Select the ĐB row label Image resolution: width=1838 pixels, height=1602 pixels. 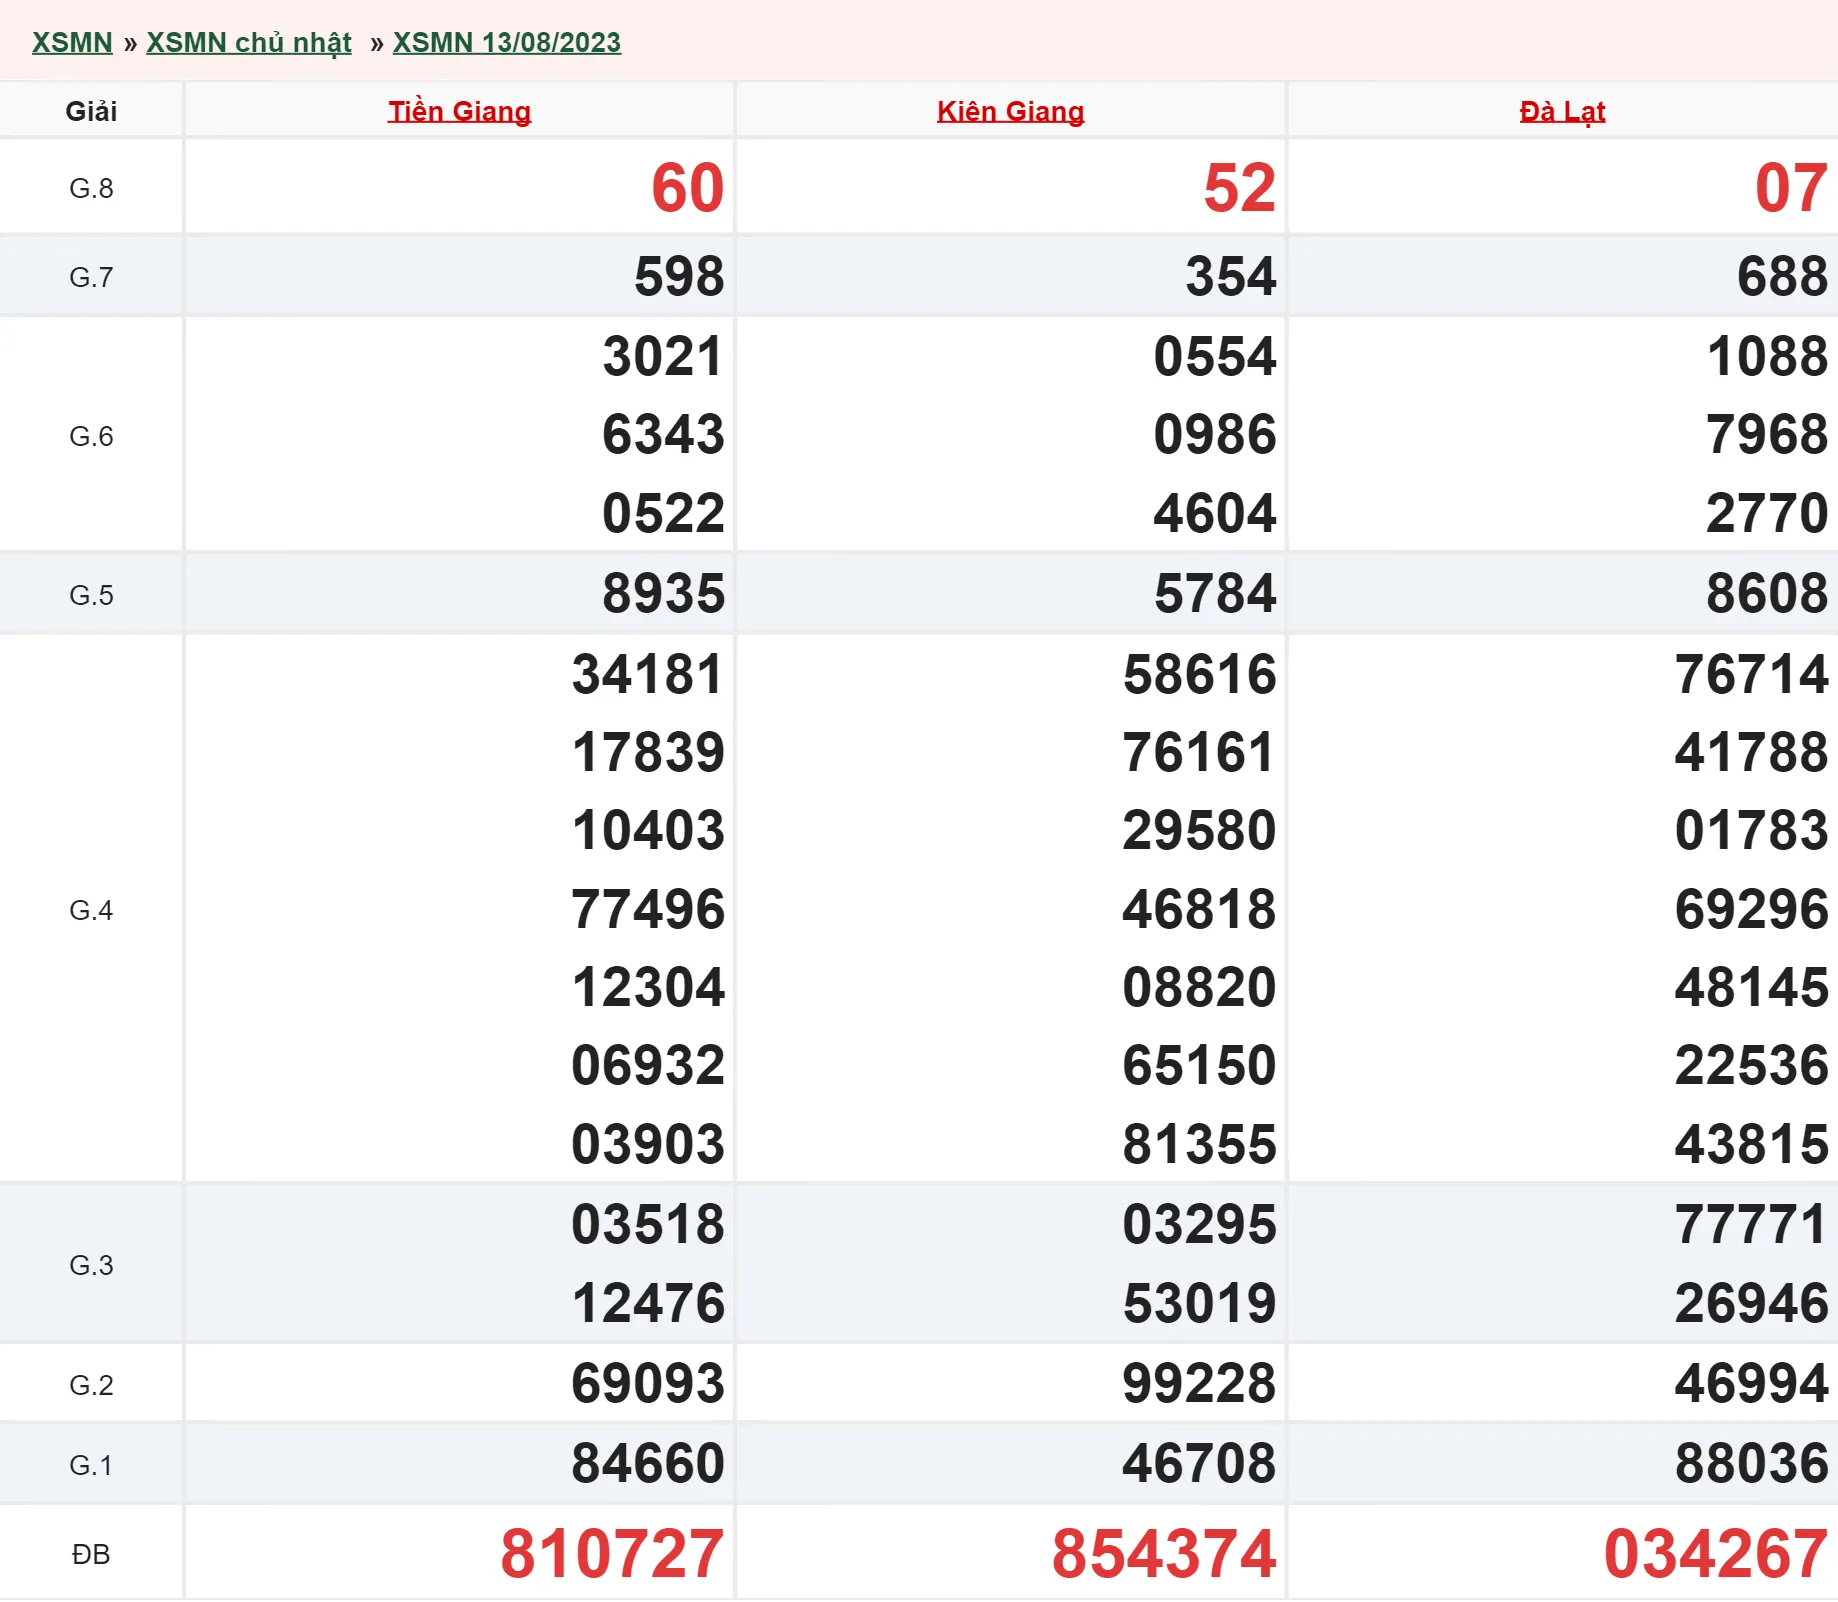pos(91,1554)
